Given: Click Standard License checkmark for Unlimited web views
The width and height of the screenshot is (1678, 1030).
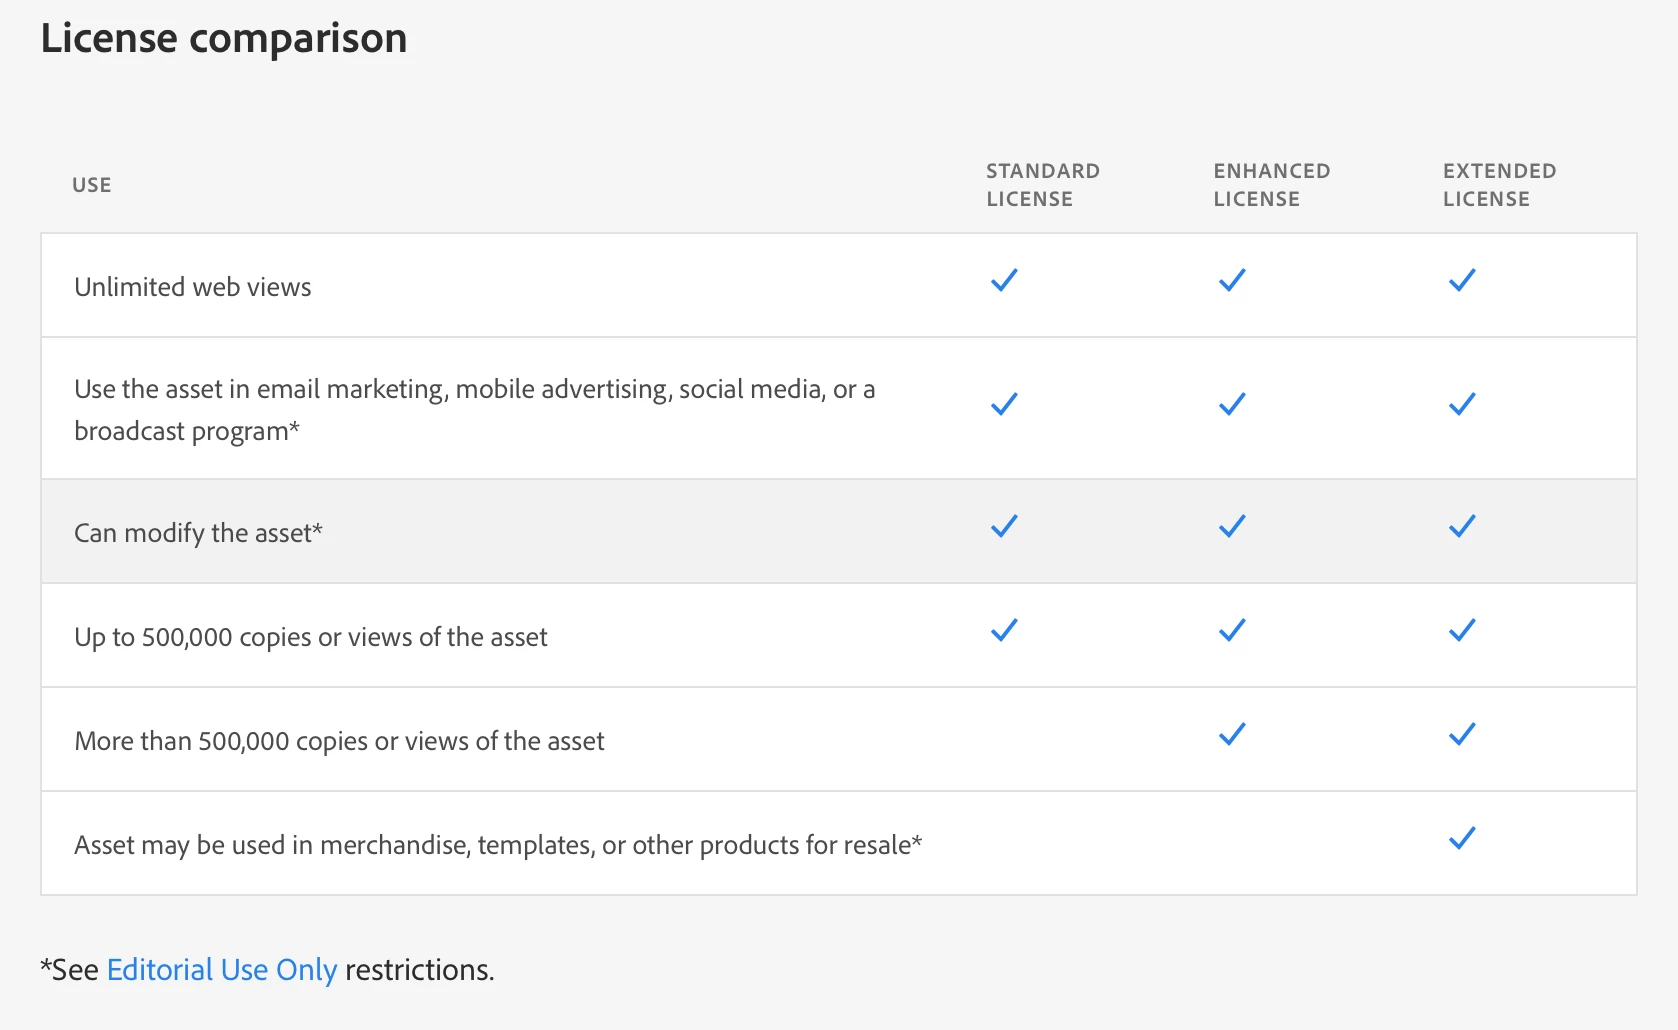Looking at the screenshot, I should click(x=1004, y=281).
